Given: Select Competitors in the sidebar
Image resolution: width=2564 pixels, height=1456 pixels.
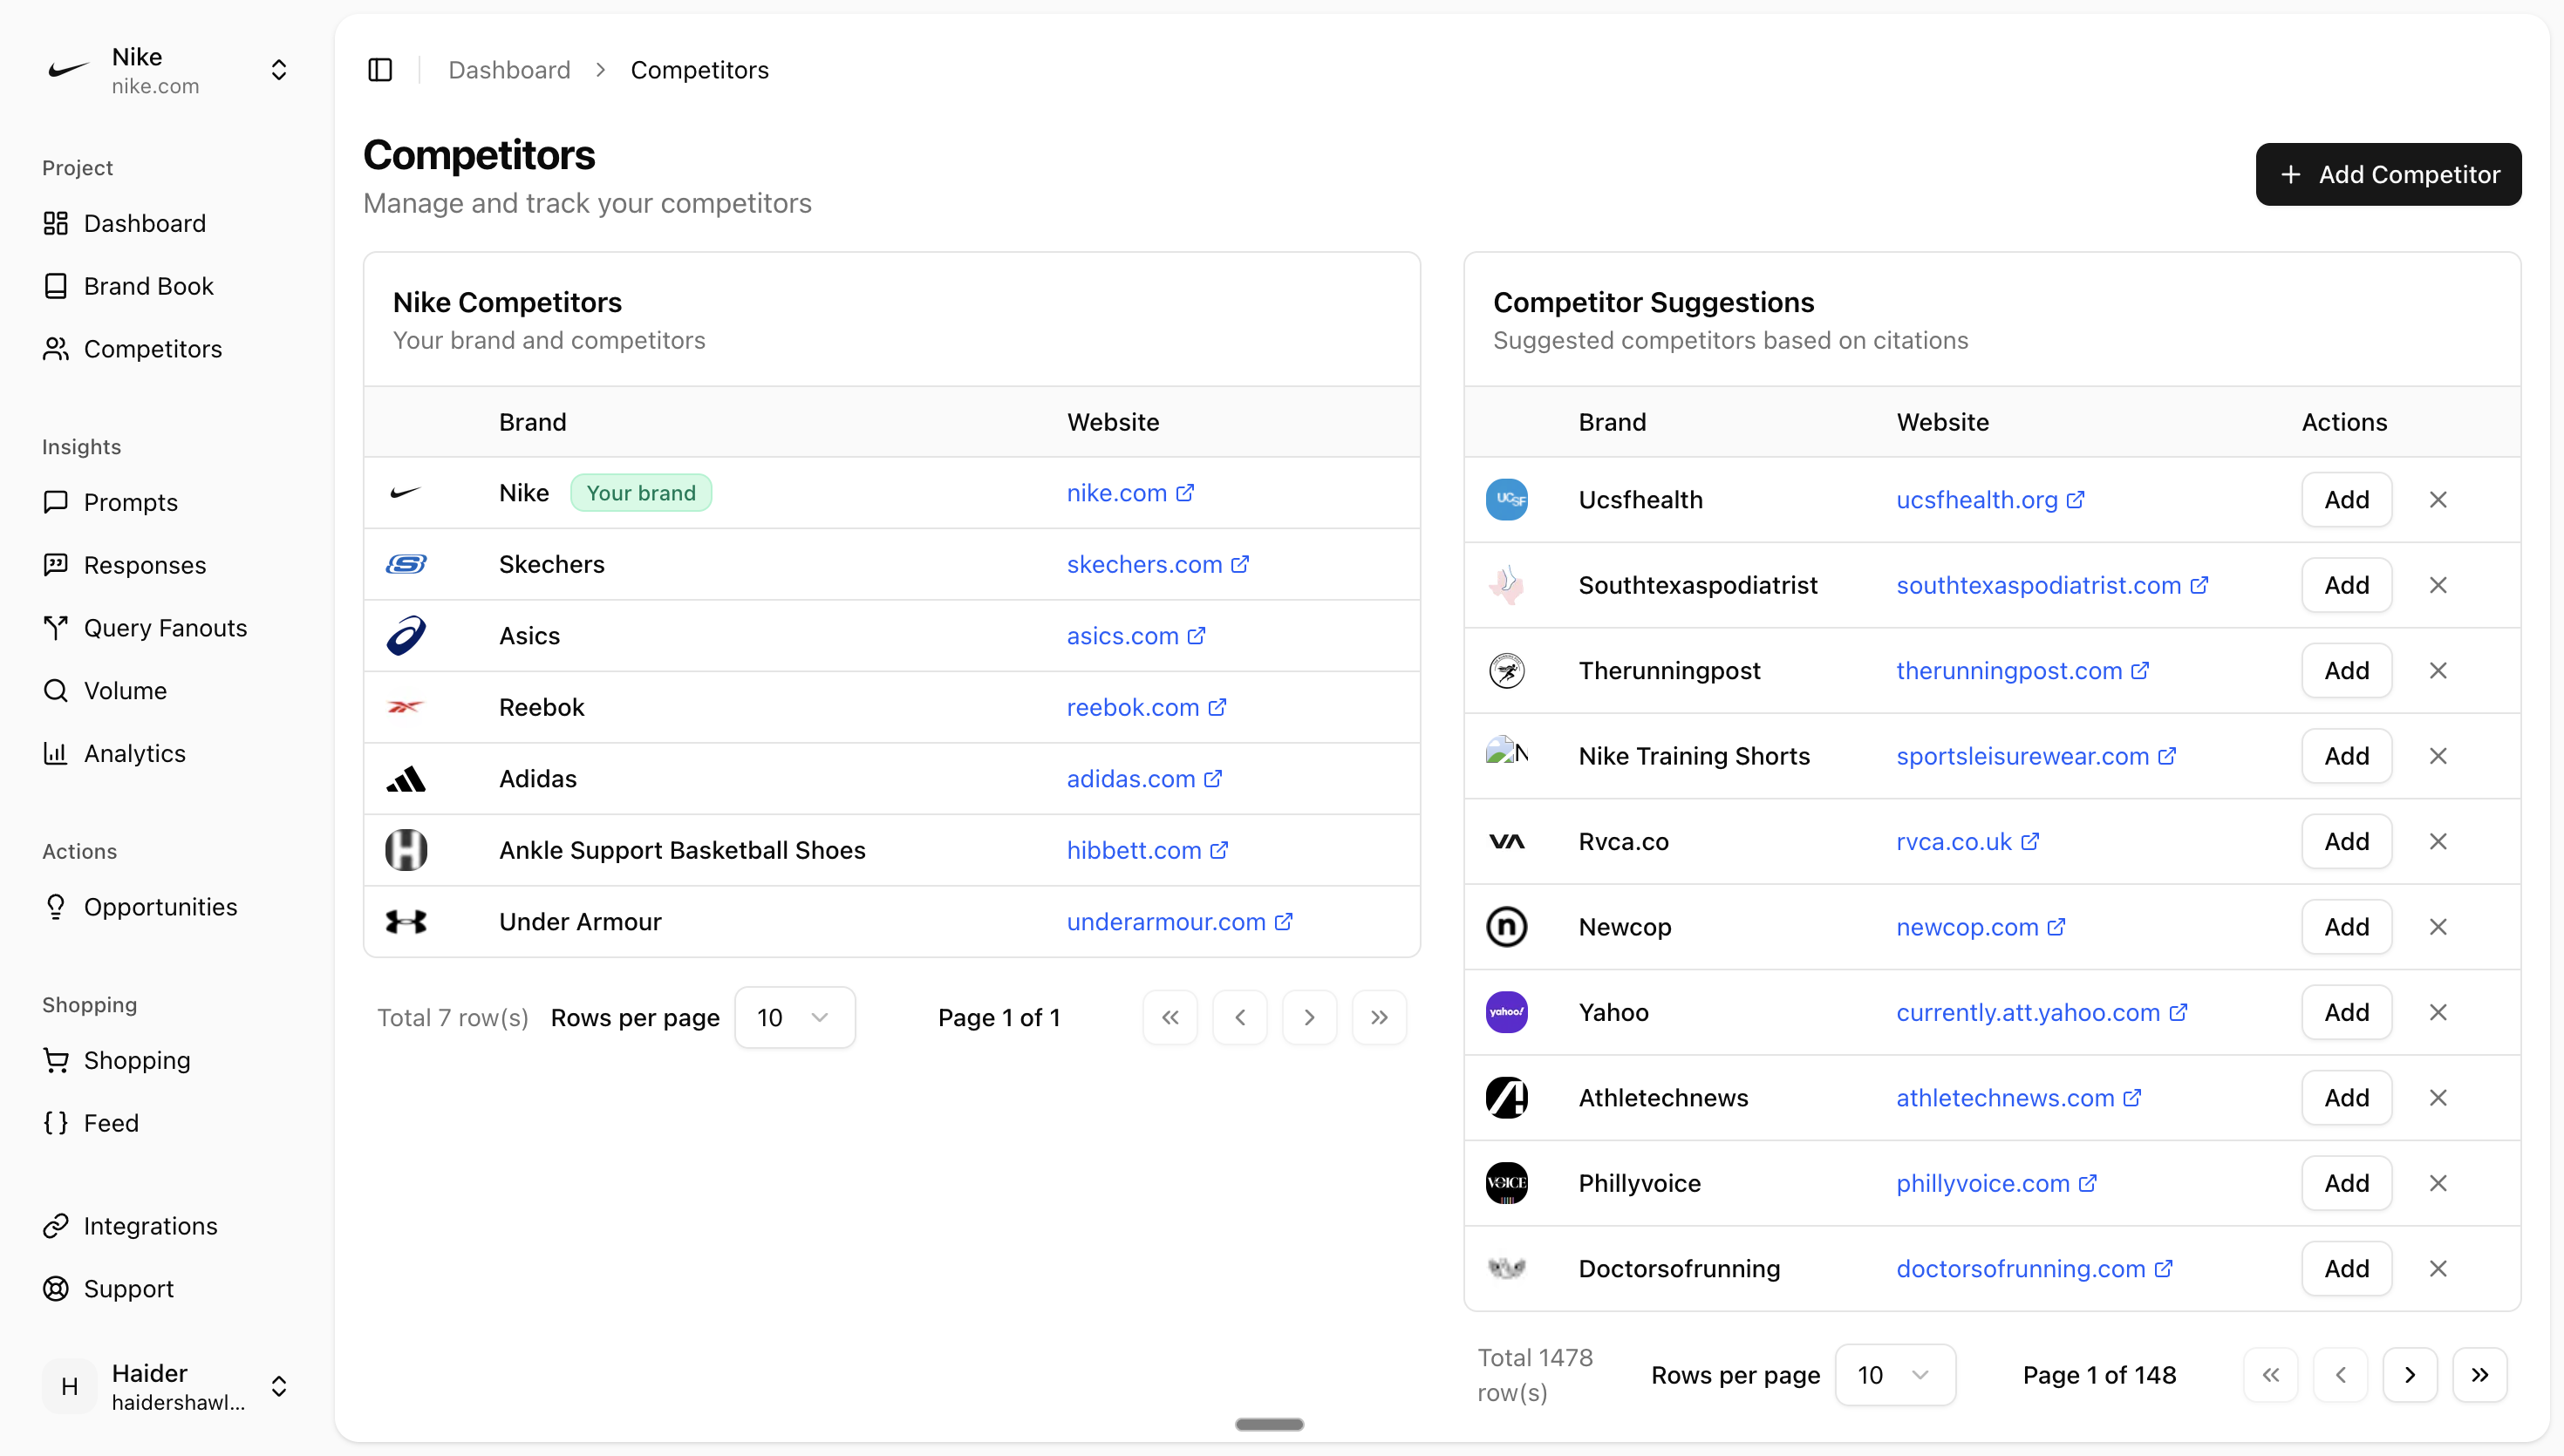Looking at the screenshot, I should (152, 348).
